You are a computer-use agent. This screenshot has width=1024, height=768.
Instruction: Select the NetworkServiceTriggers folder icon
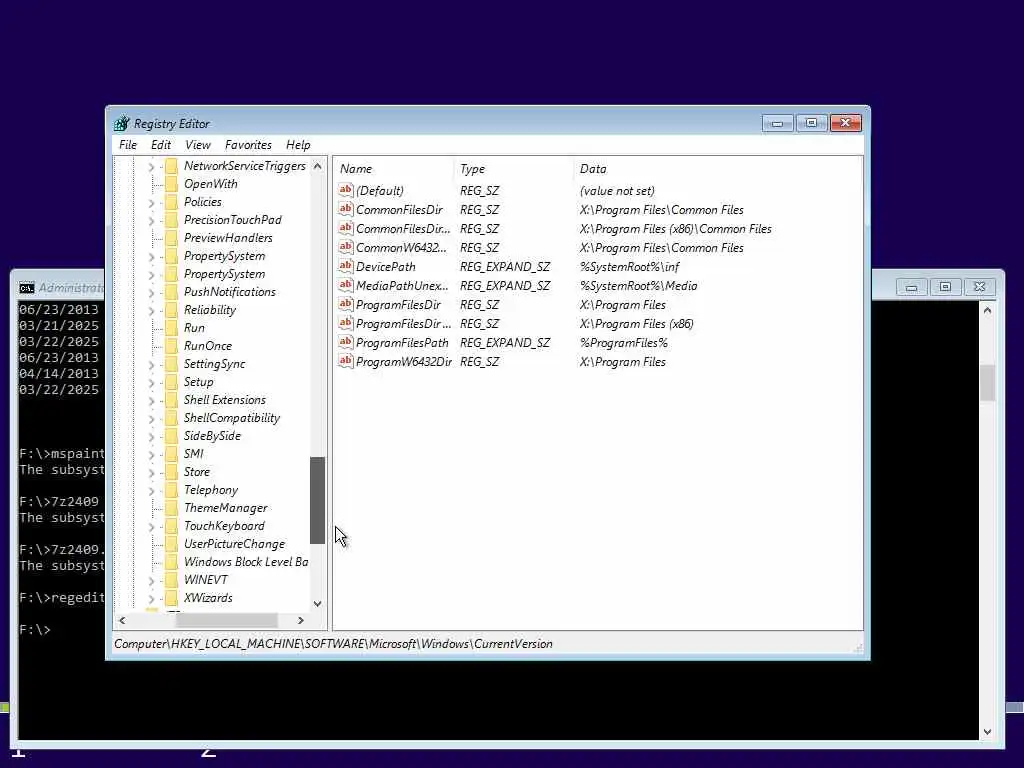coord(171,166)
